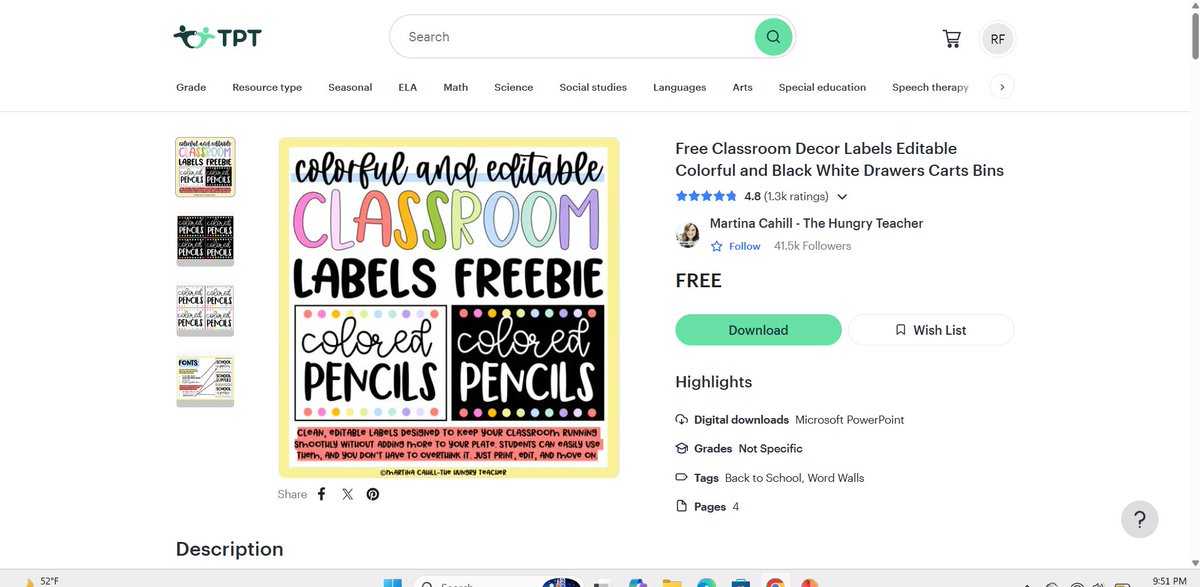Image resolution: width=1200 pixels, height=587 pixels.
Task: Open the Seasonal menu
Action: click(x=350, y=87)
